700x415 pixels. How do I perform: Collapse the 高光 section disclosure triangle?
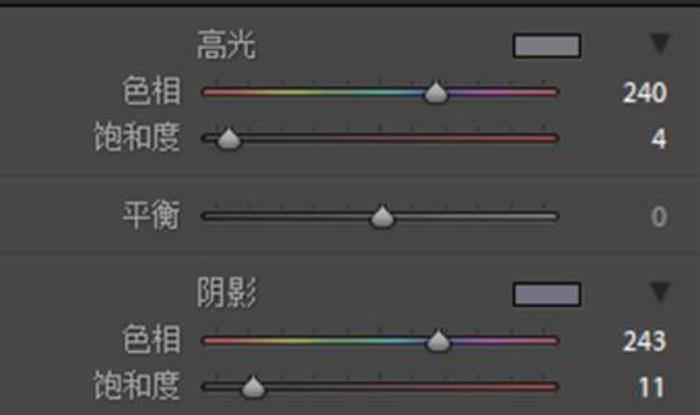660,44
